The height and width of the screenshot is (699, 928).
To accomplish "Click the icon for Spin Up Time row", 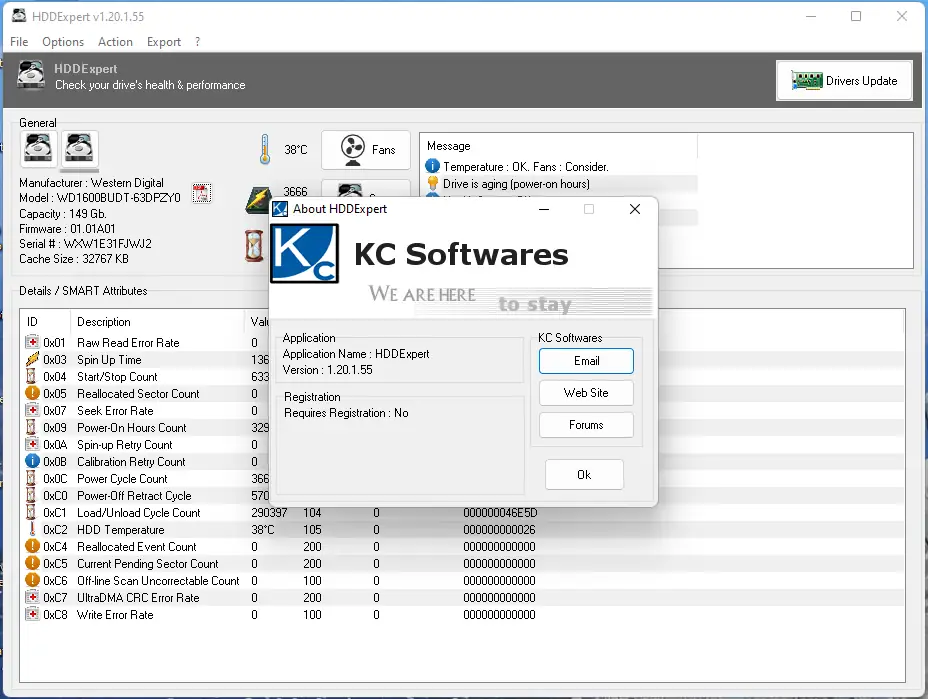I will pos(33,359).
